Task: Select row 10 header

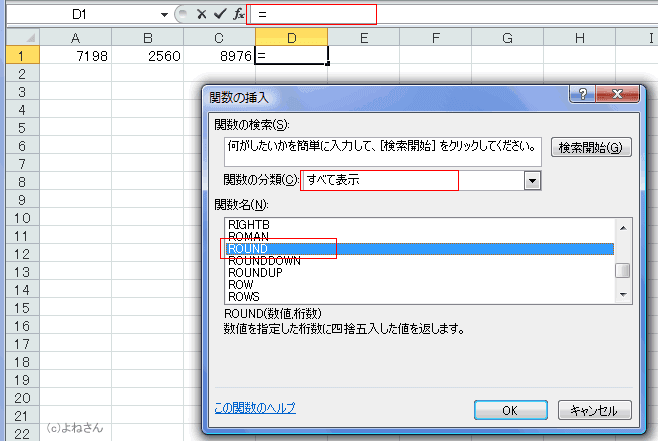Action: (x=23, y=218)
